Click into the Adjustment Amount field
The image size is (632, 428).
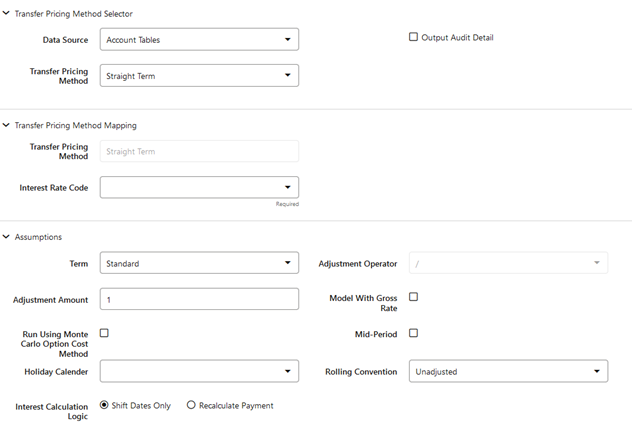(199, 299)
